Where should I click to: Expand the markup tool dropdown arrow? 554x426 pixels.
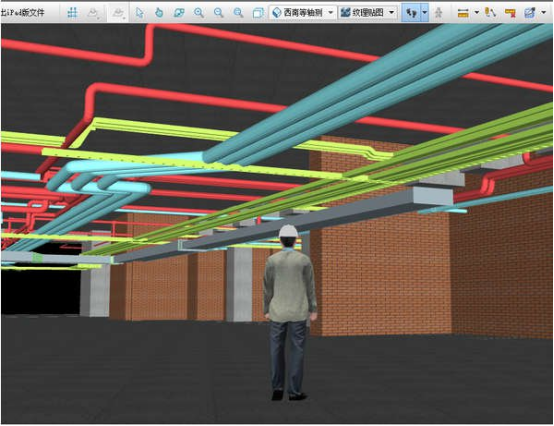[x=543, y=13]
